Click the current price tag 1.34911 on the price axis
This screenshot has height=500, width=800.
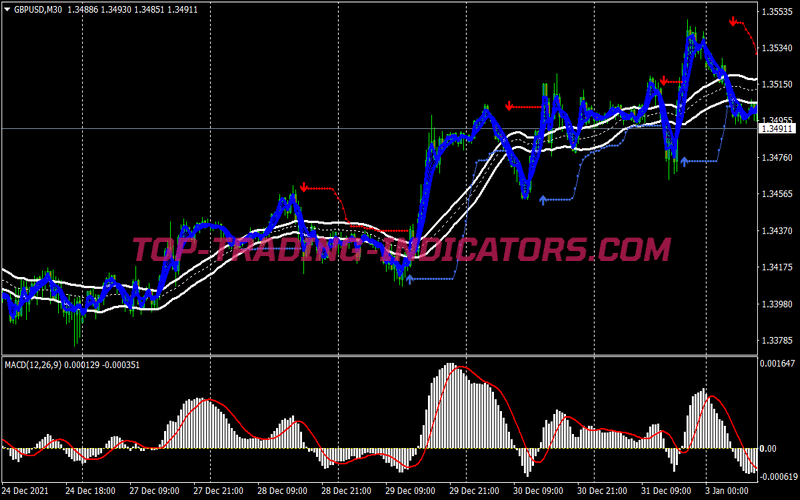click(777, 129)
